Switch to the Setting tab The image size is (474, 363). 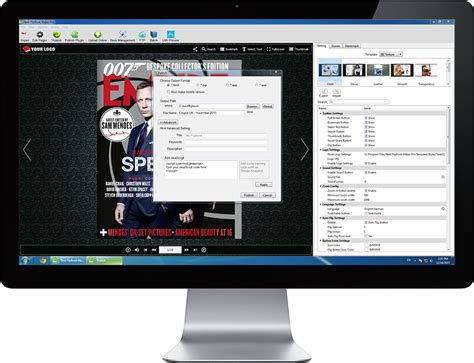(322, 46)
